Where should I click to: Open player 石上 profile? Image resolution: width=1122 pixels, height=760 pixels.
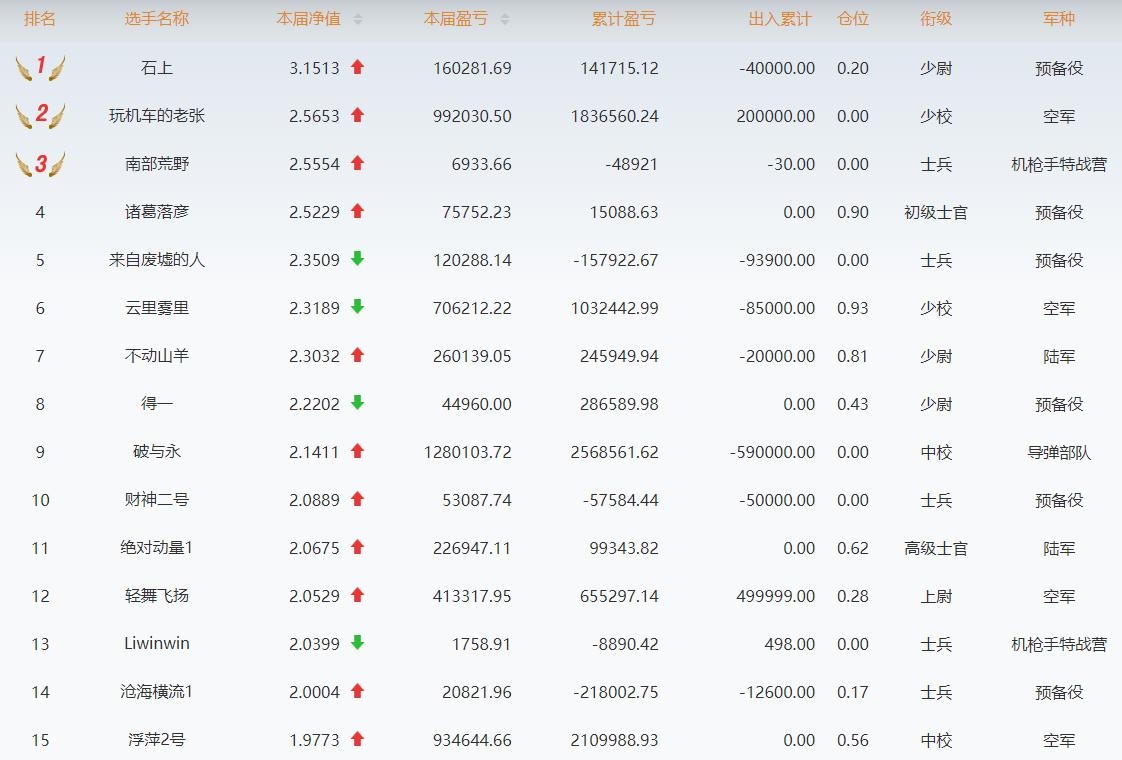(157, 68)
